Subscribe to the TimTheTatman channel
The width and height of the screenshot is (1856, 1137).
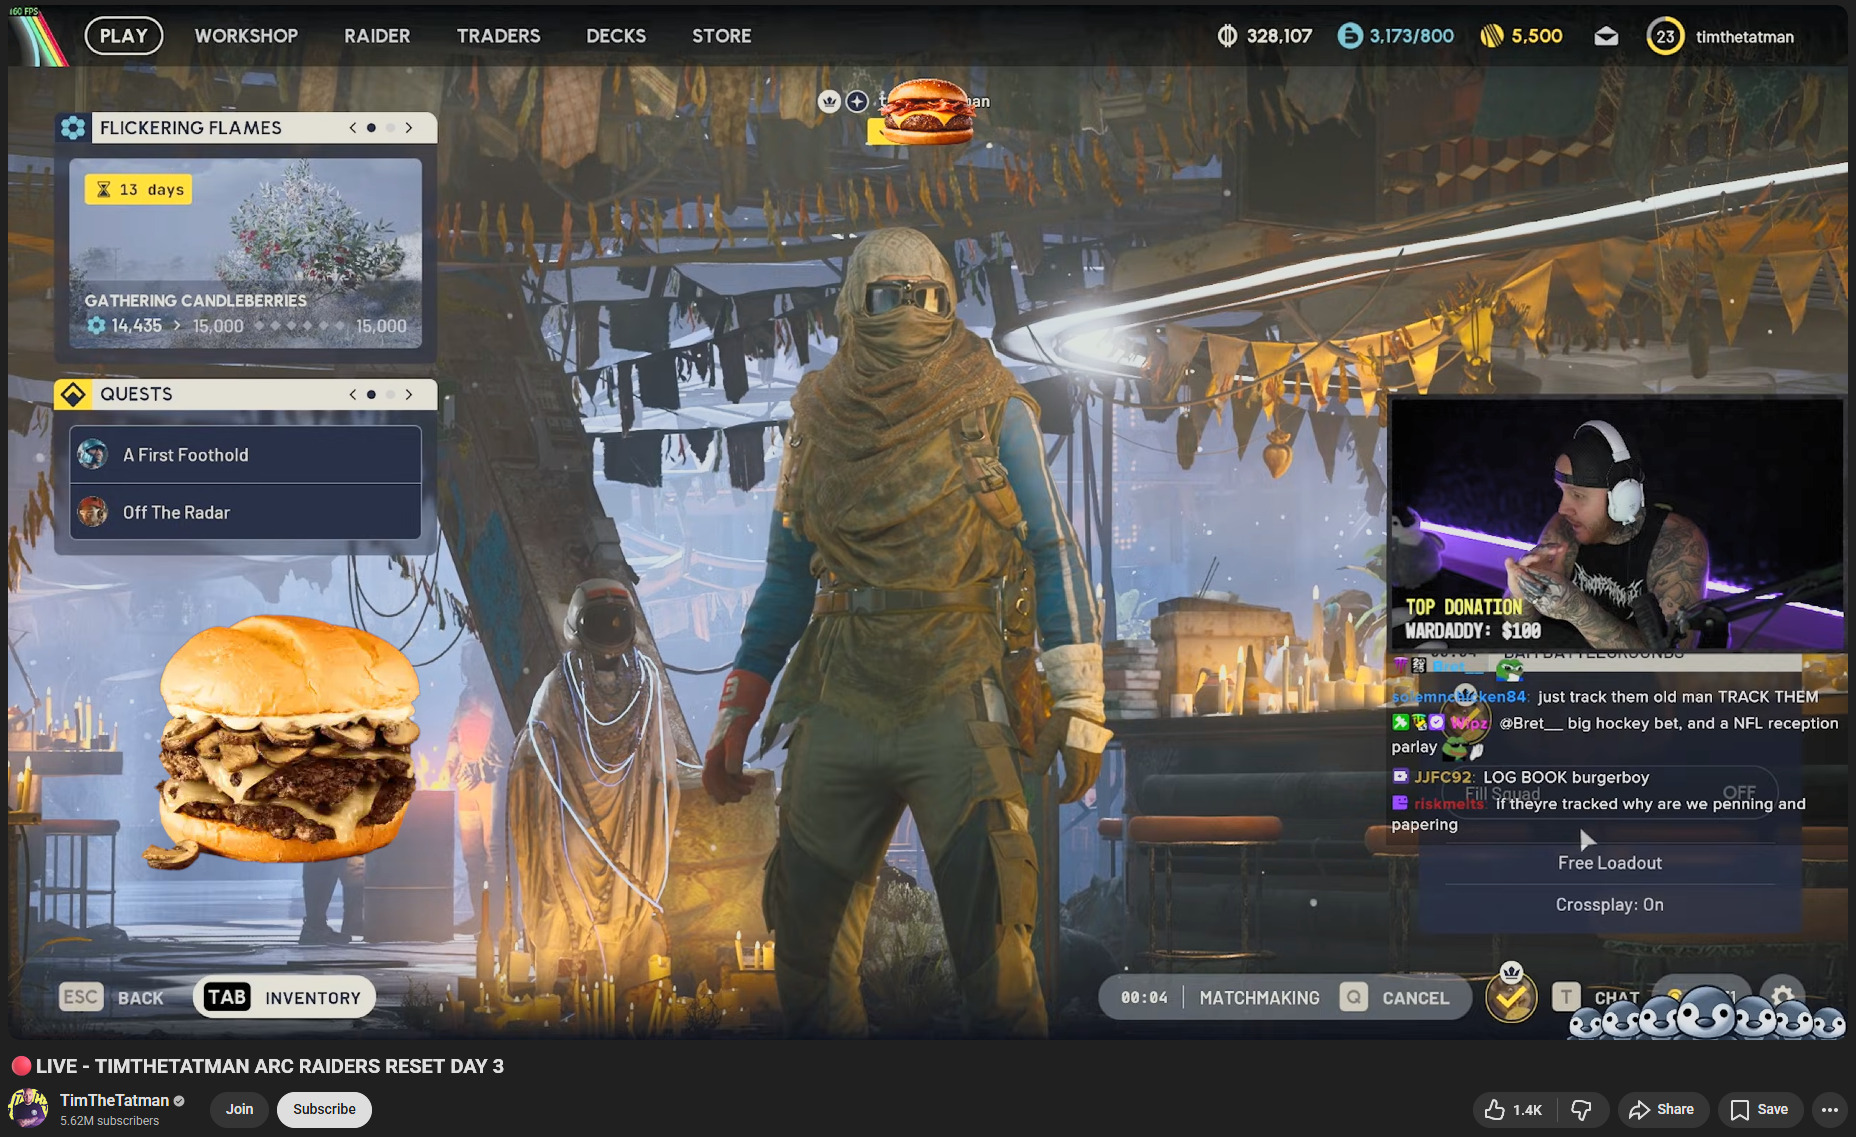pyautogui.click(x=324, y=1109)
